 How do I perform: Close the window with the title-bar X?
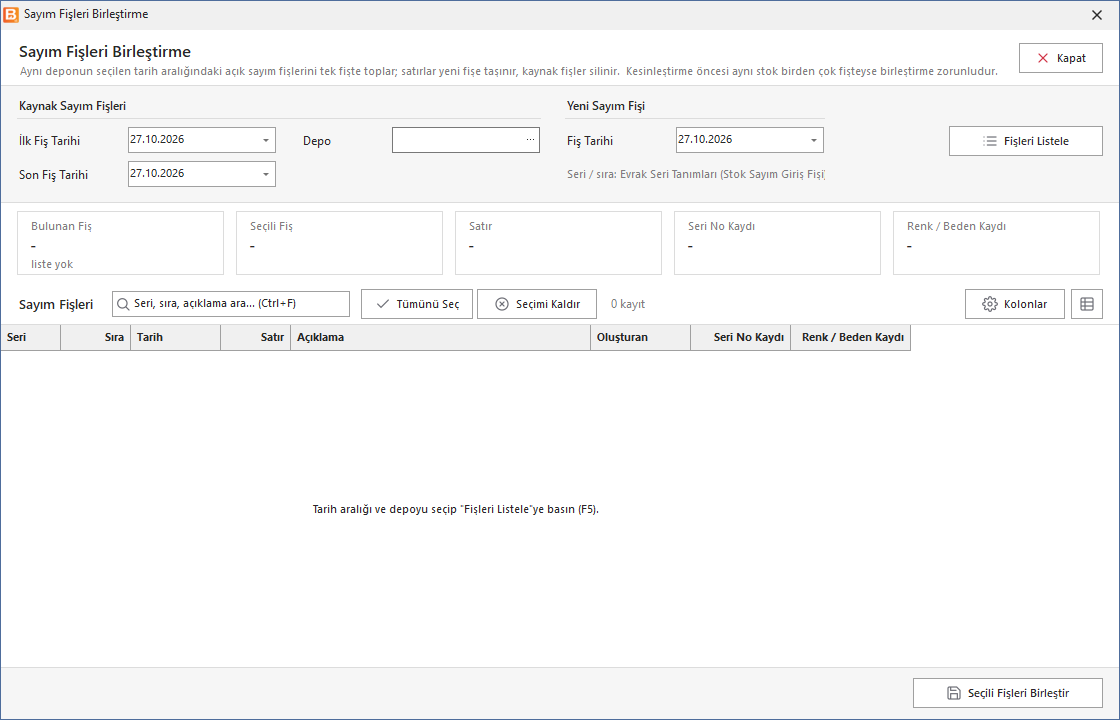[x=1097, y=14]
